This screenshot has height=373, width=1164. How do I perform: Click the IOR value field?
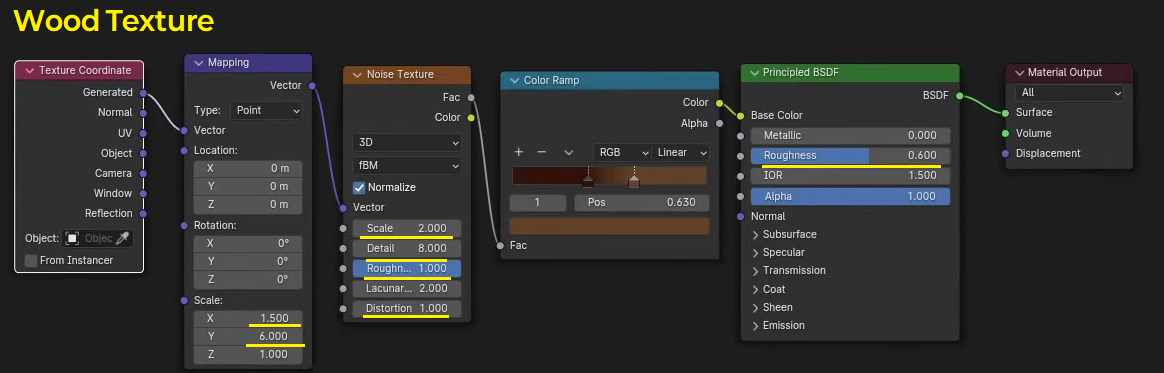851,176
